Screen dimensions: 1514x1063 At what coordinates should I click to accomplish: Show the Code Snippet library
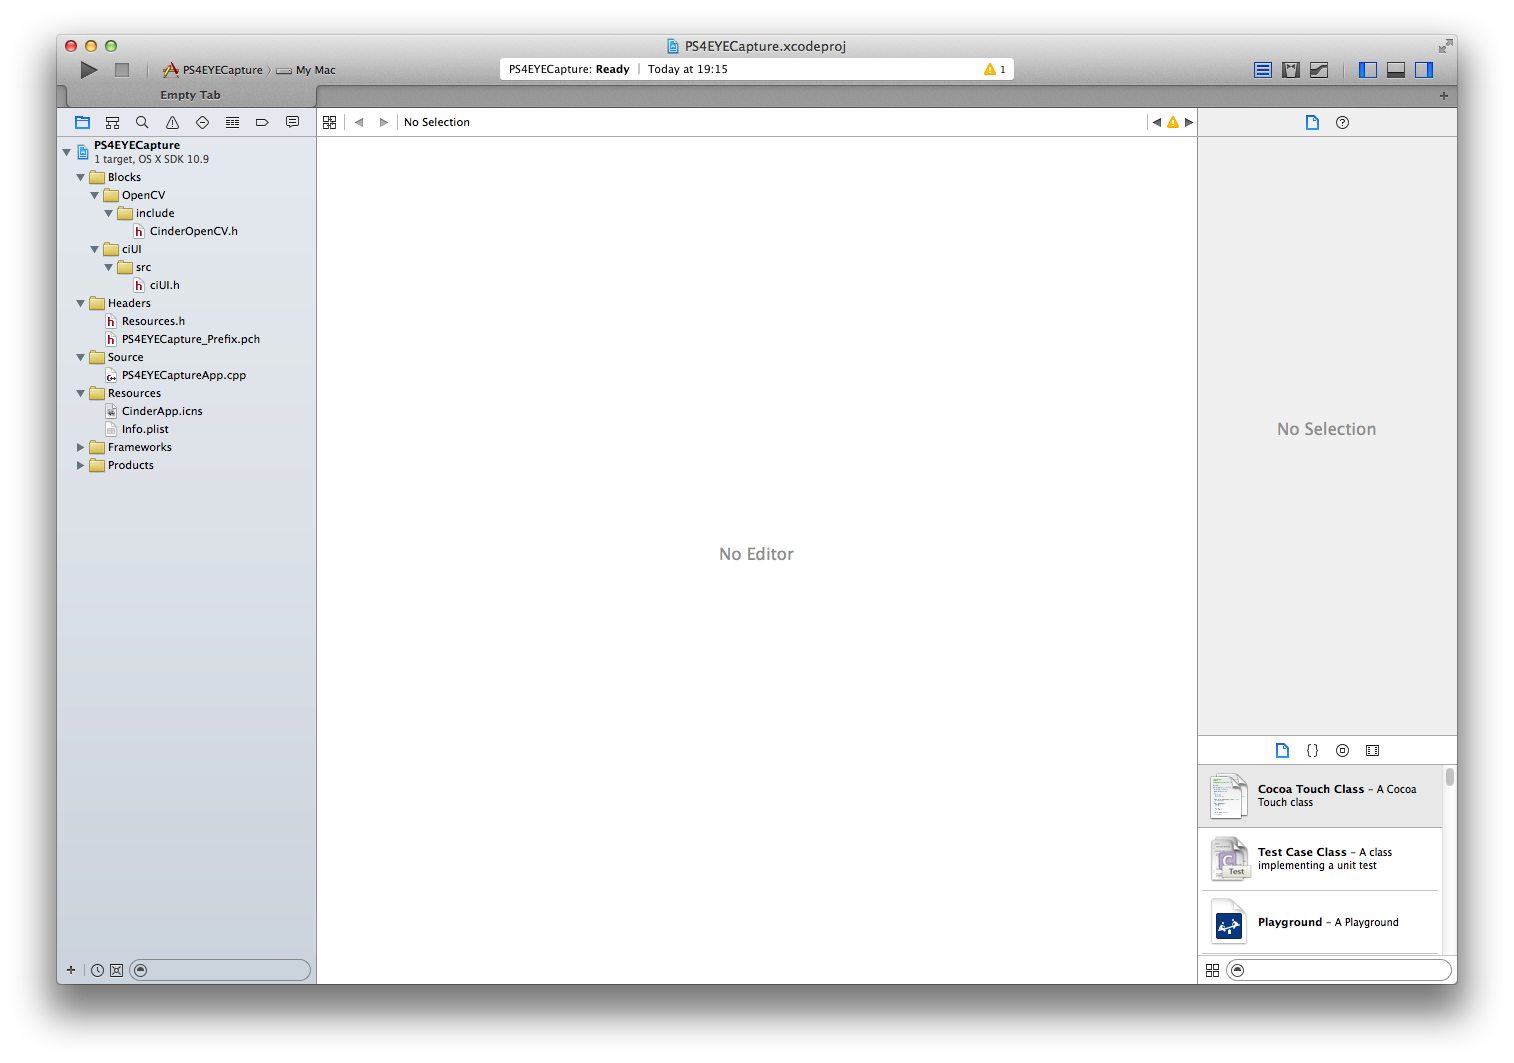tap(1312, 750)
